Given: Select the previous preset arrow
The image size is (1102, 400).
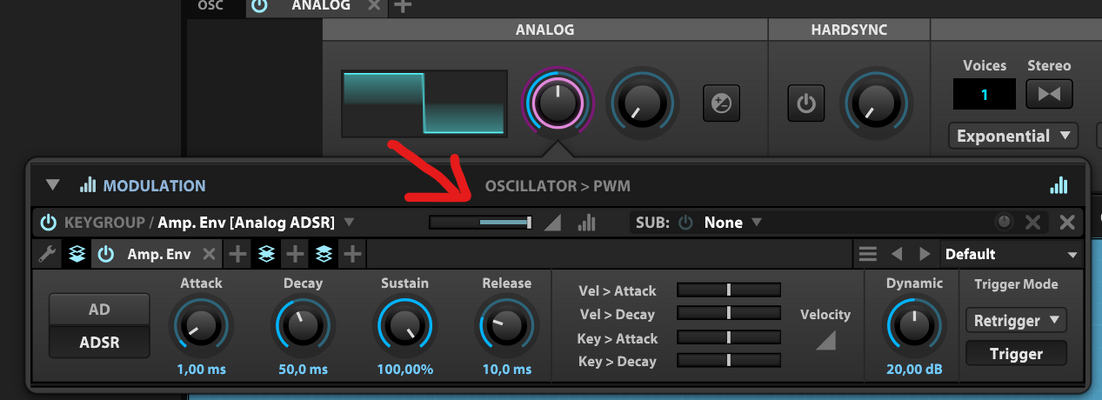Looking at the screenshot, I should (896, 254).
